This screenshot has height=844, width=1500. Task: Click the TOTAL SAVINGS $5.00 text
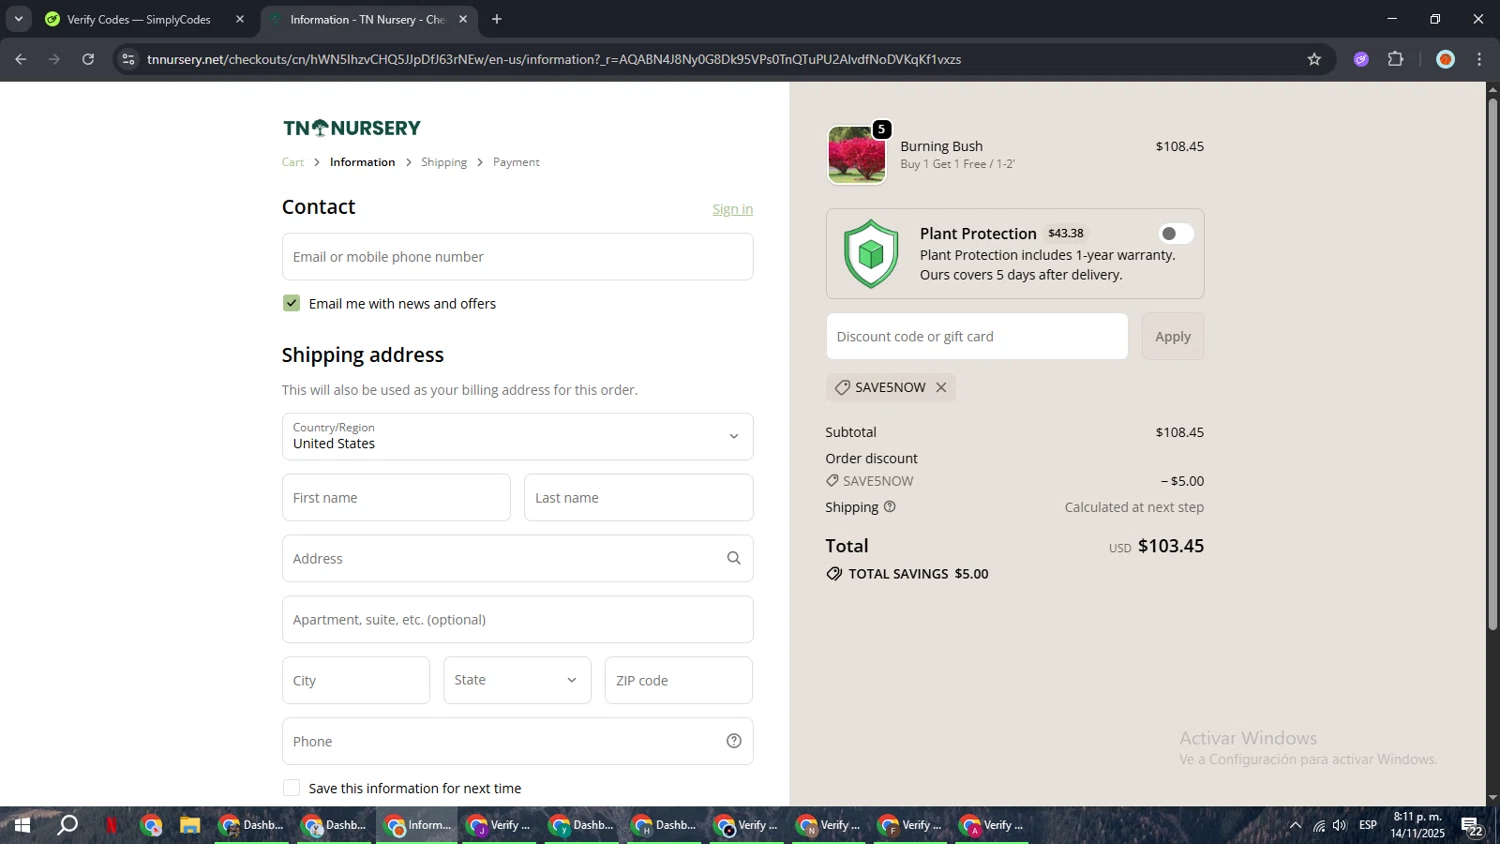(x=918, y=574)
